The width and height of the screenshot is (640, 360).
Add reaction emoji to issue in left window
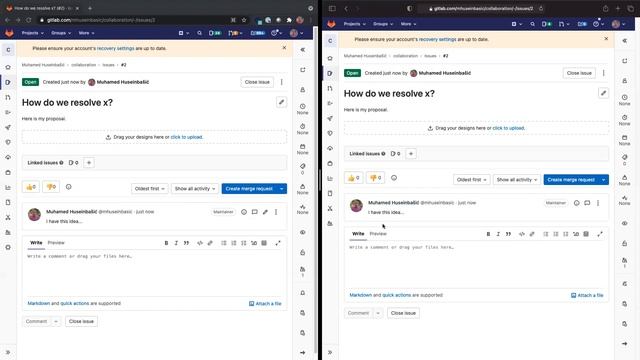[x=69, y=187]
